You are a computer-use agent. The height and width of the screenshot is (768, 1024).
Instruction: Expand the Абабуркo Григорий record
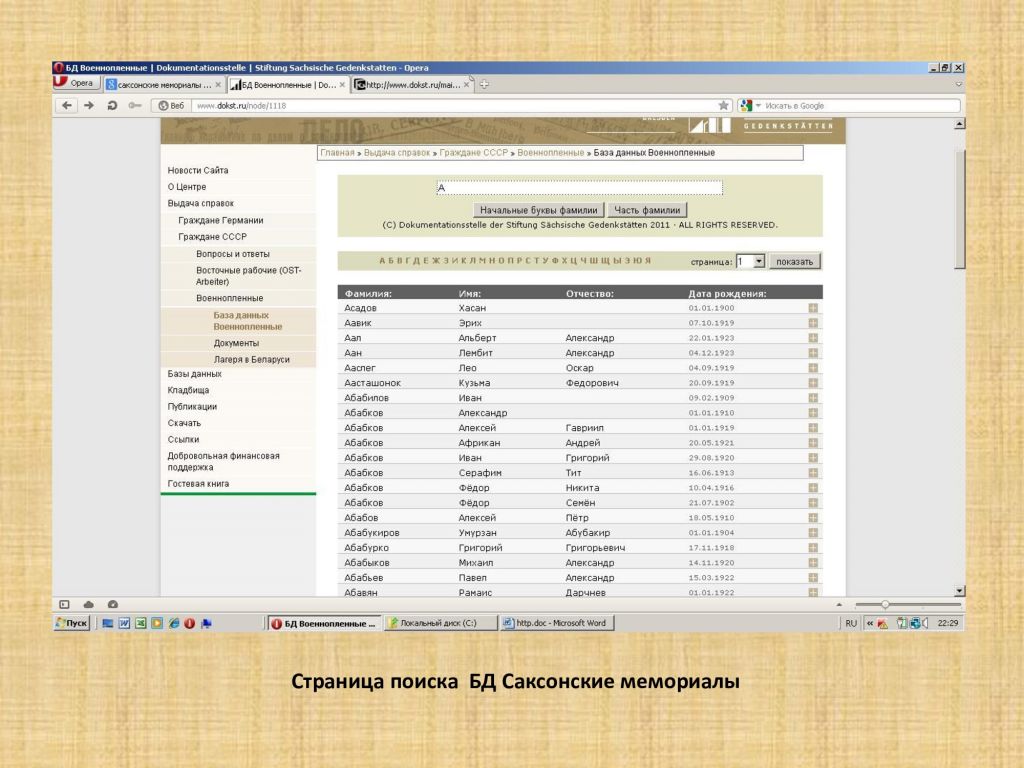point(813,547)
